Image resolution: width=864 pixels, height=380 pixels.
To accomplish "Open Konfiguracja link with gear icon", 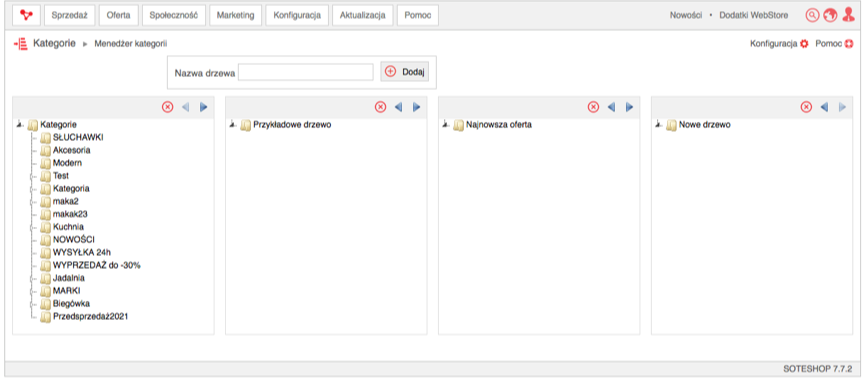I will (779, 44).
